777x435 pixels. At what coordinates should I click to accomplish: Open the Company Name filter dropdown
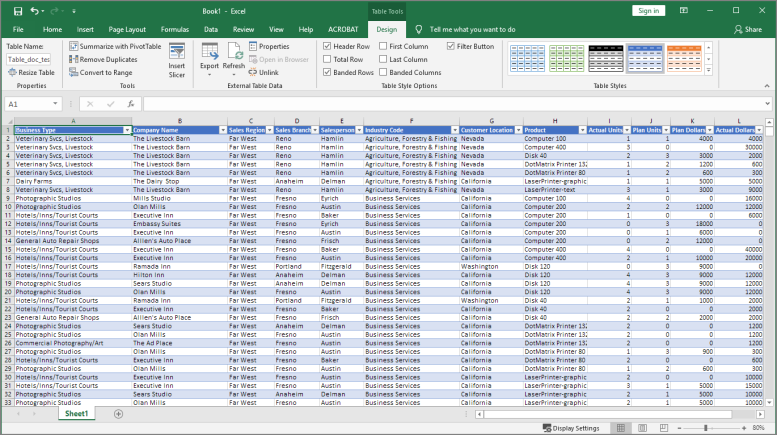(222, 130)
